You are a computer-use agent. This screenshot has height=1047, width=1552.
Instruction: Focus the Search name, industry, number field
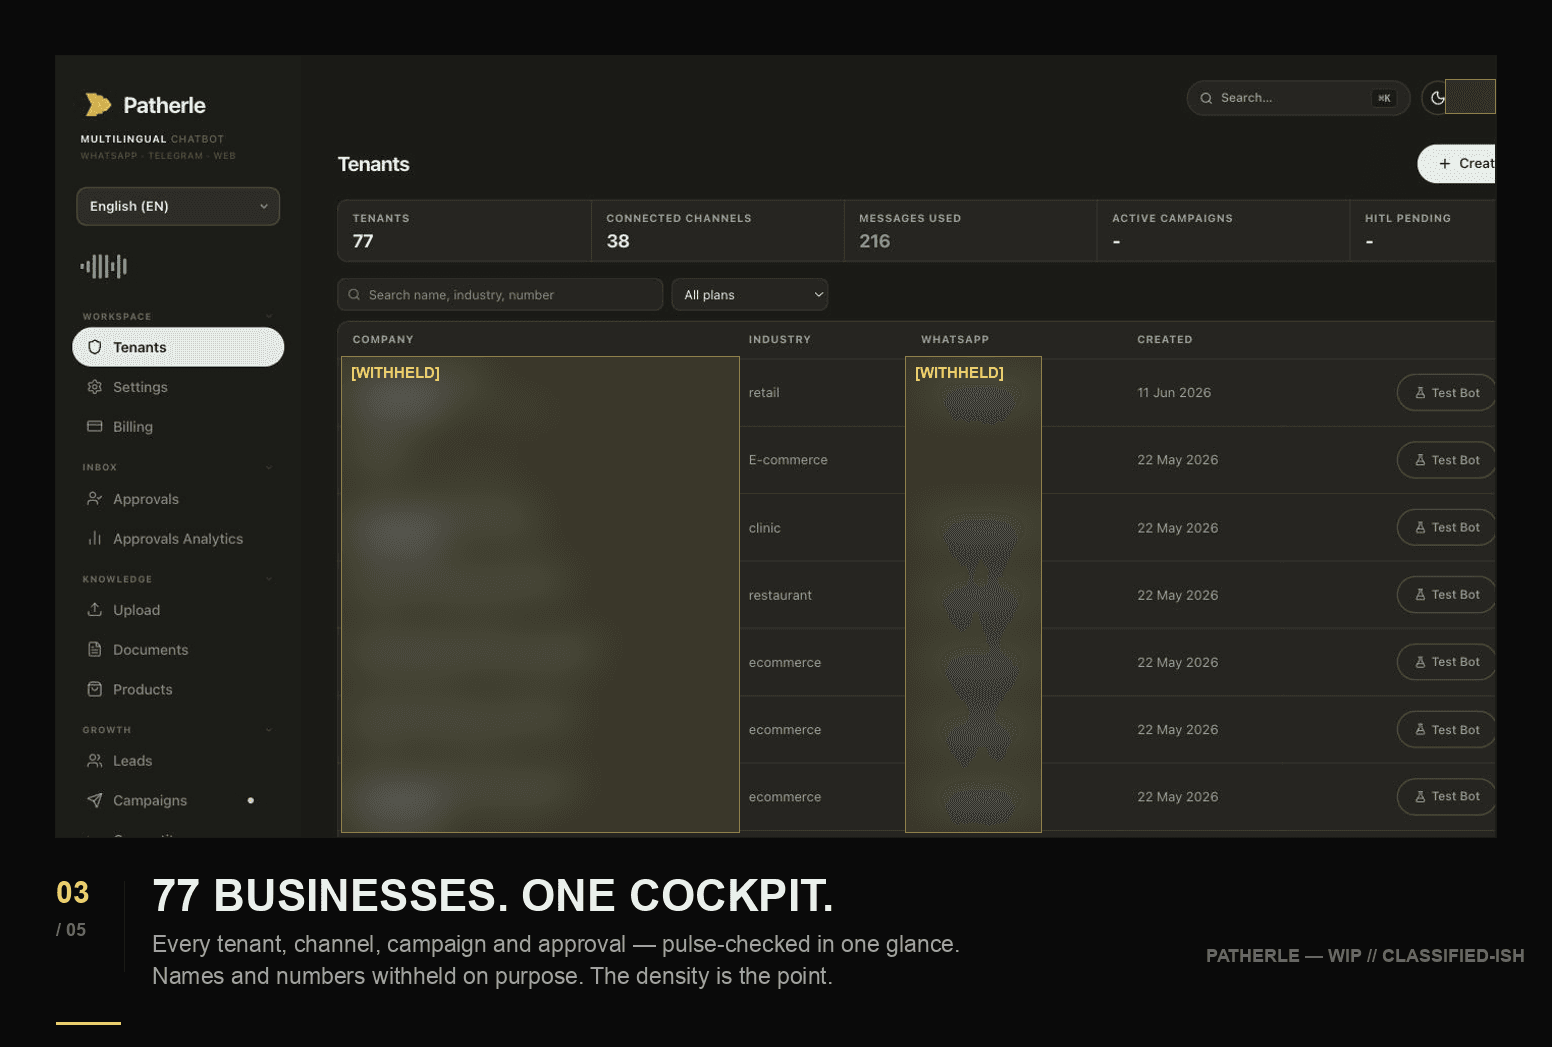[x=500, y=295]
